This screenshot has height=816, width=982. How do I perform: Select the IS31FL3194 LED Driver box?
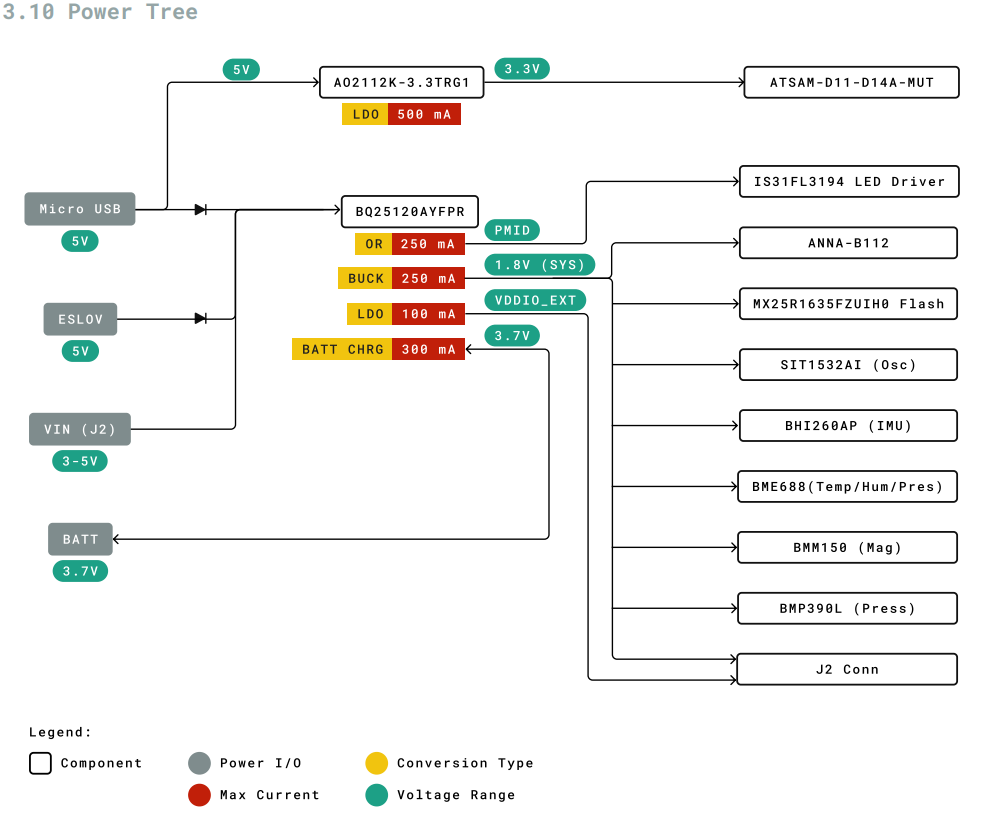coord(849,182)
